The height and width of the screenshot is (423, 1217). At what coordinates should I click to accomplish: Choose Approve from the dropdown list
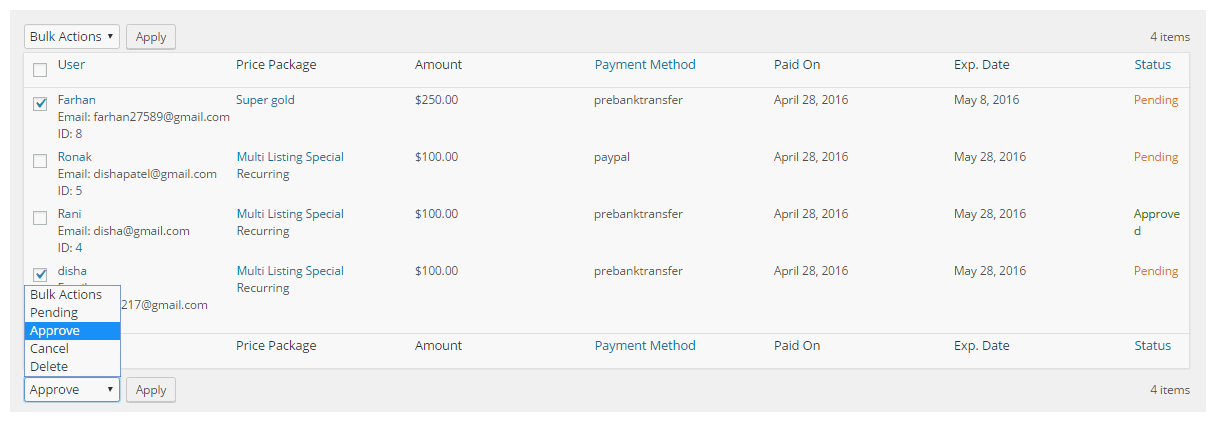(72, 331)
